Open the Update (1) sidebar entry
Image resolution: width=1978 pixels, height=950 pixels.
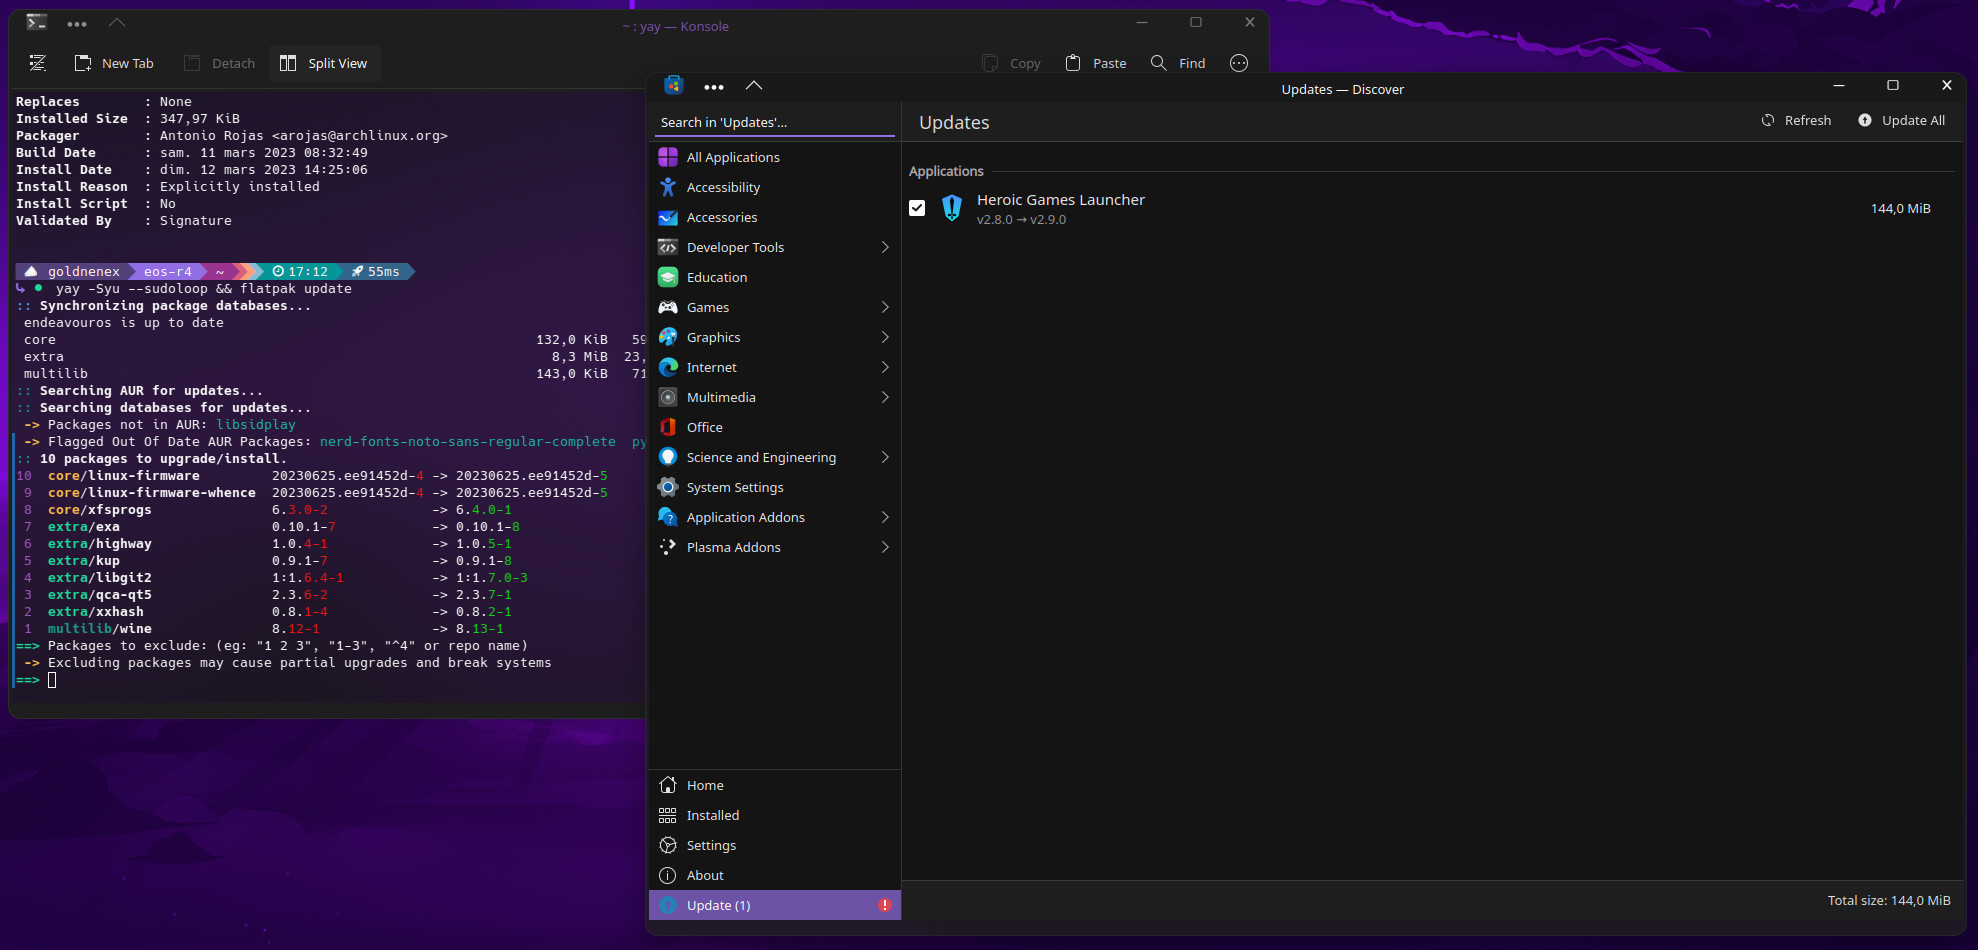coord(775,905)
